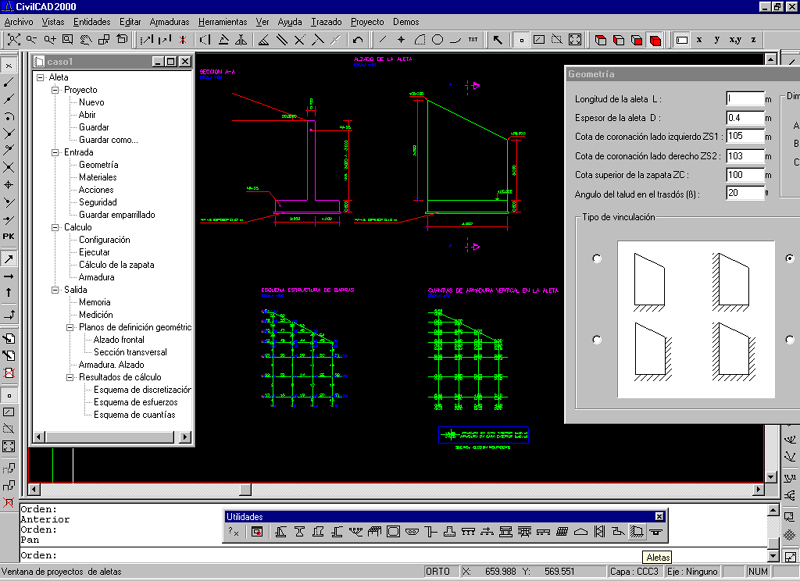Open Geometría under Entrada in tree
This screenshot has width=800, height=581.
point(98,165)
